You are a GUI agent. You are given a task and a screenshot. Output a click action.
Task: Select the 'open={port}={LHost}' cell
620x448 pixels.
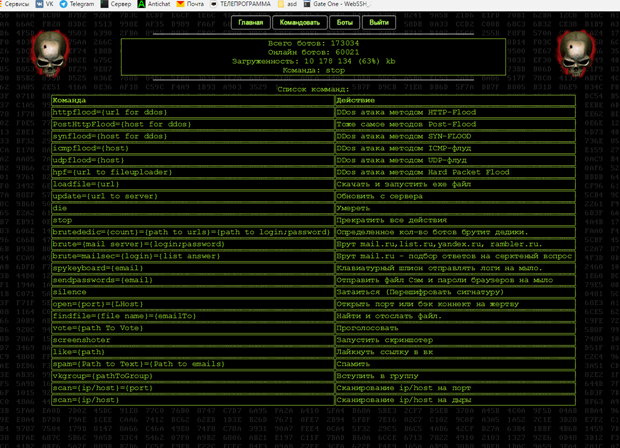(x=193, y=304)
